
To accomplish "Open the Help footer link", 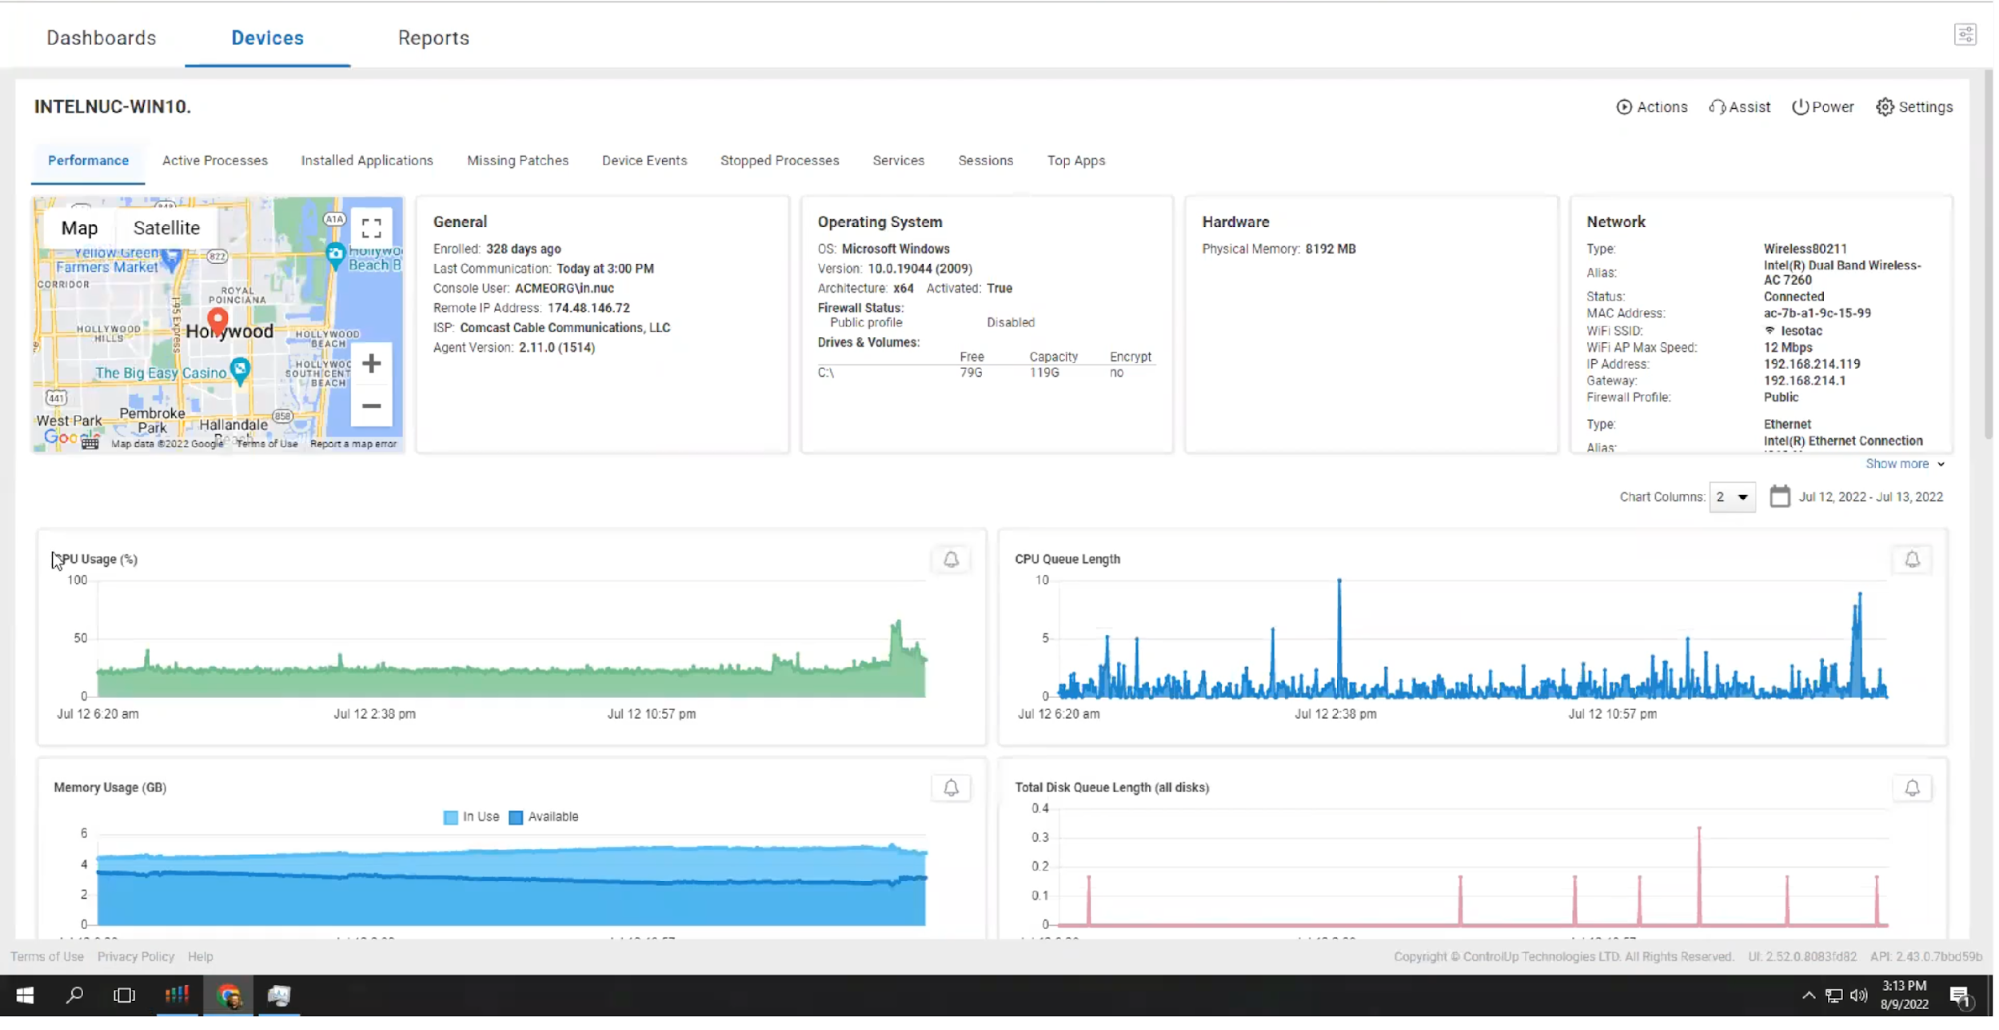I will click(x=201, y=958).
